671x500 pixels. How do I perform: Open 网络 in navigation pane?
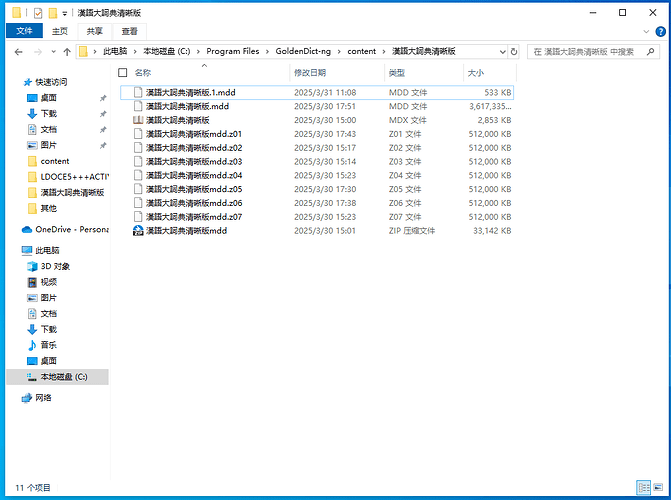[43, 398]
